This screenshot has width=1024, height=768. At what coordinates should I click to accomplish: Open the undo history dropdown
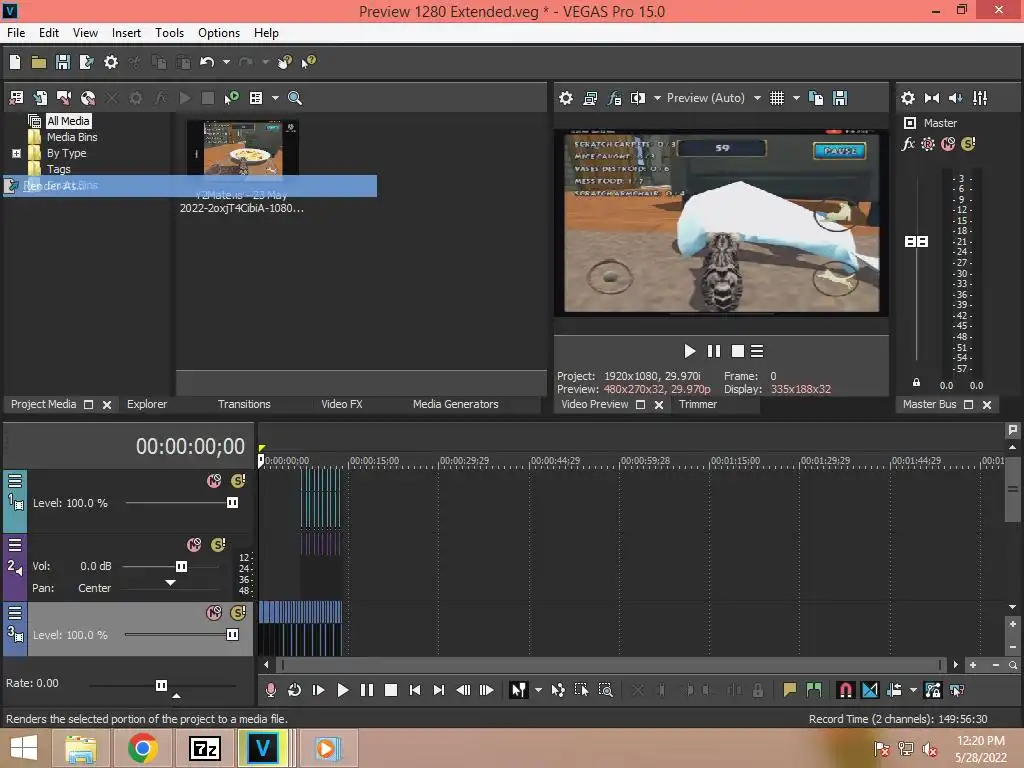pyautogui.click(x=226, y=62)
